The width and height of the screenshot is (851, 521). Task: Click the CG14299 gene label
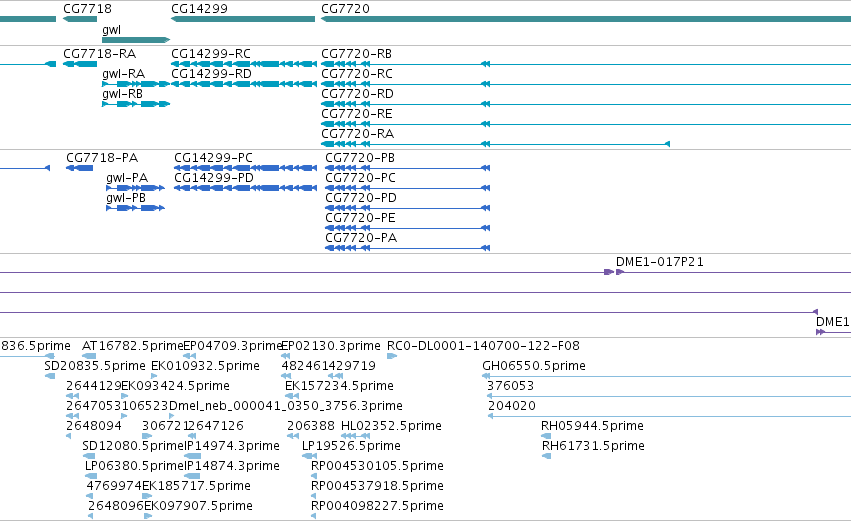point(199,9)
